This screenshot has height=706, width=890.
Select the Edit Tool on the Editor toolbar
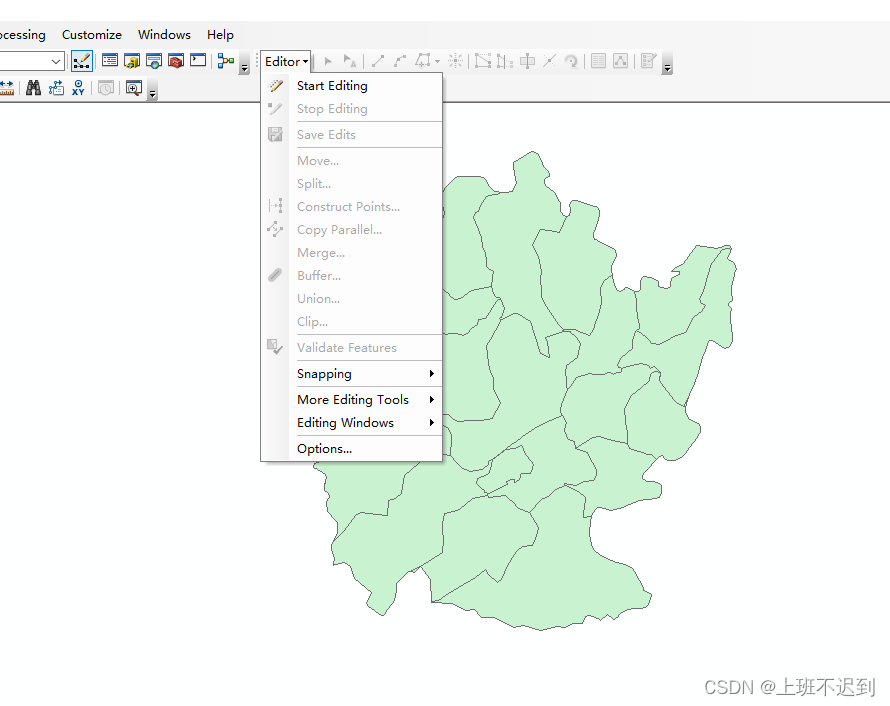coord(328,61)
